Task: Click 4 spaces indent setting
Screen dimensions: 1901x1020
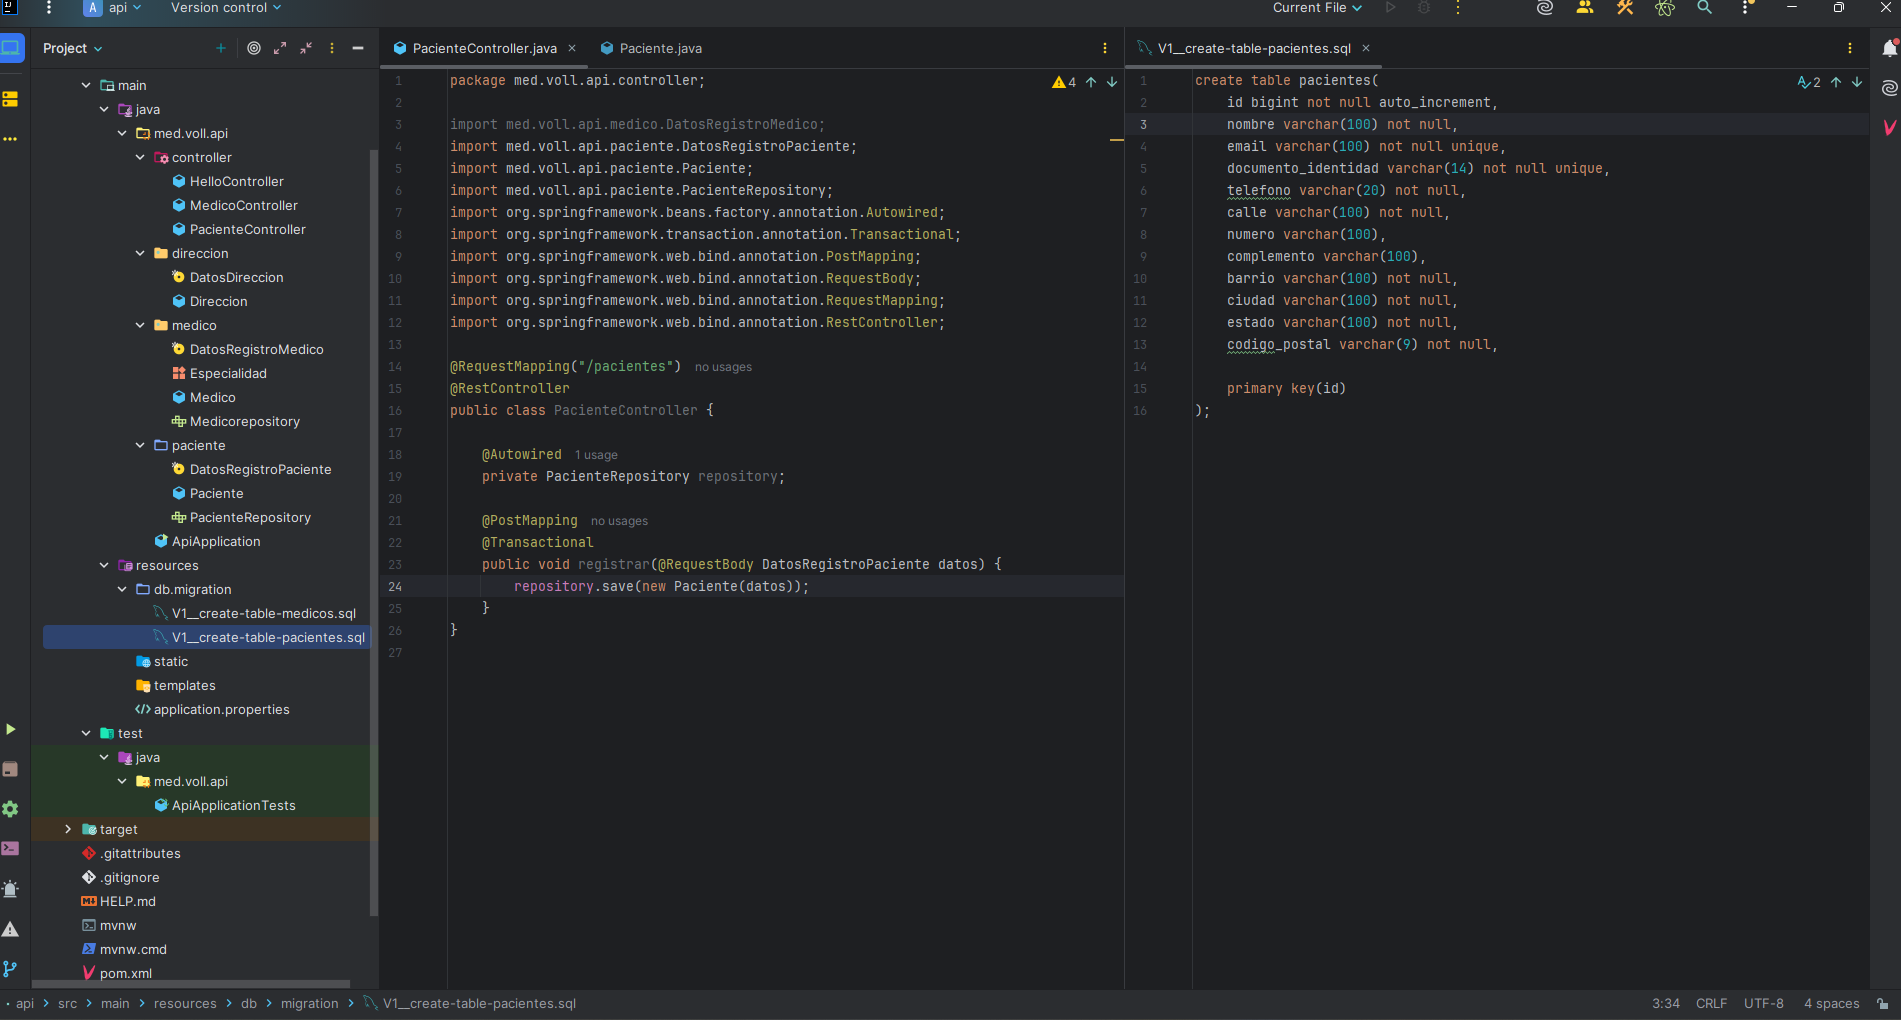Action: [x=1832, y=1004]
